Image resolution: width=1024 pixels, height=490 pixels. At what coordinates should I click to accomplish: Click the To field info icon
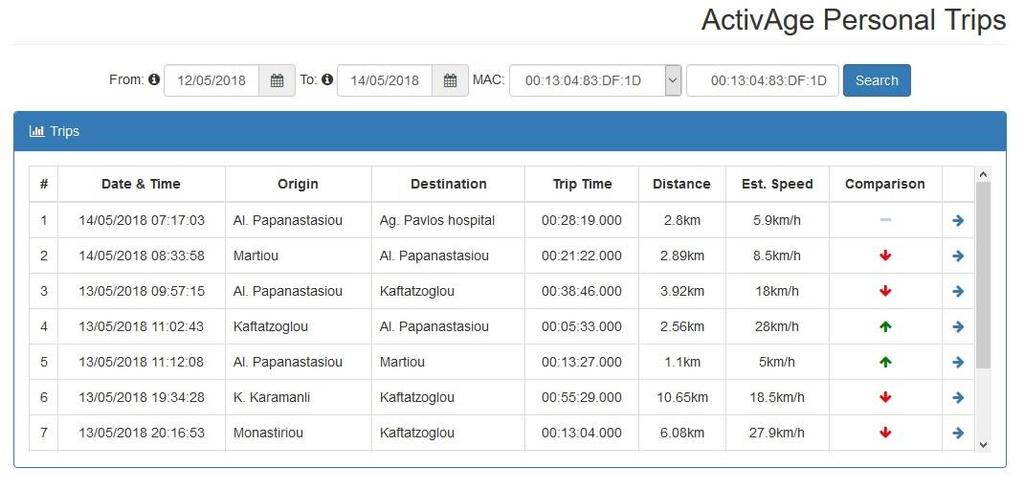(x=327, y=80)
